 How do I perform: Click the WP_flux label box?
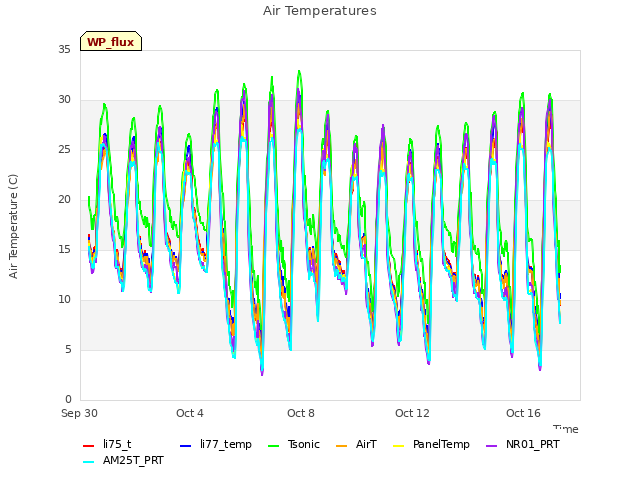point(111,41)
